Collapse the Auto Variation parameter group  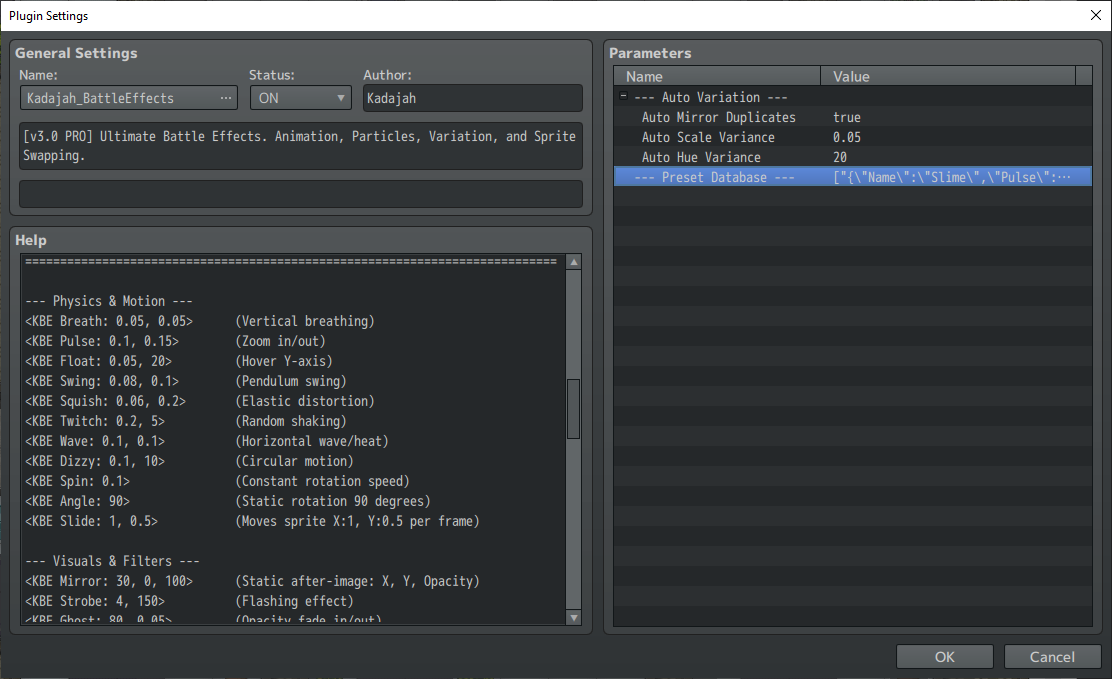click(x=623, y=96)
